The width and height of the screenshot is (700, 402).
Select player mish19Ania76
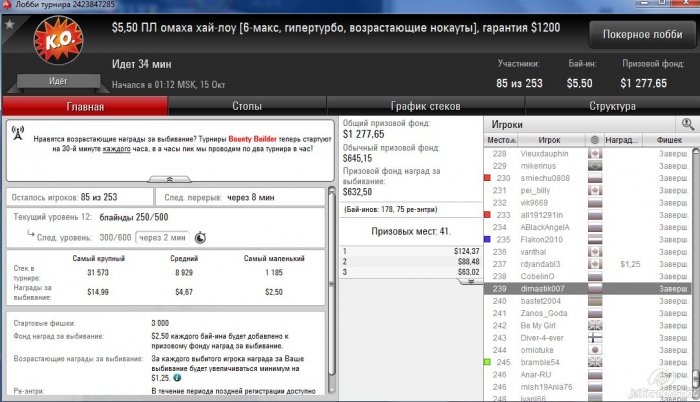click(546, 387)
